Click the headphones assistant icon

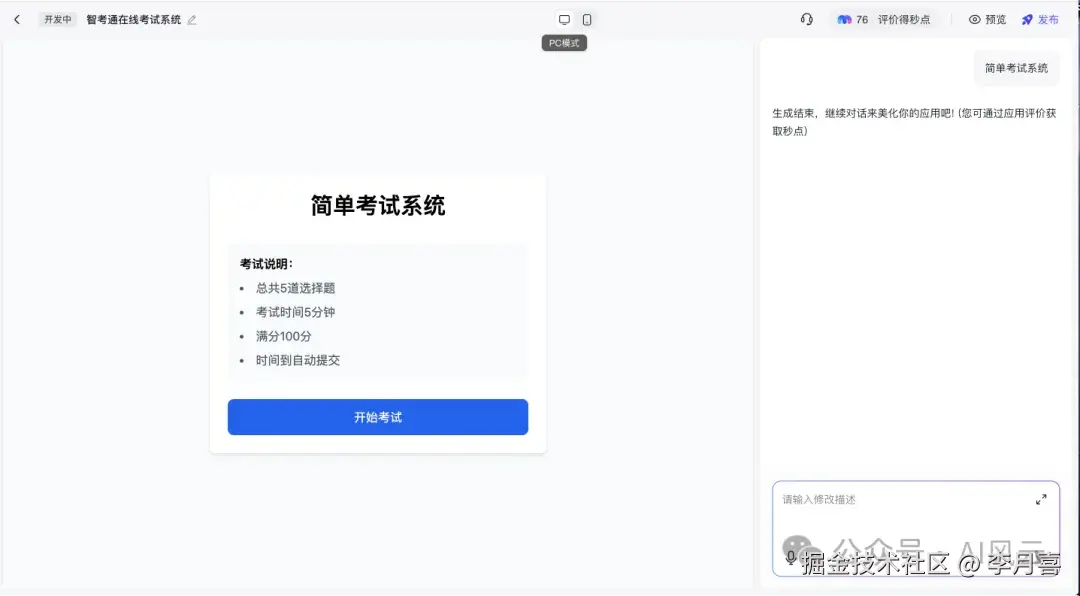[x=805, y=19]
